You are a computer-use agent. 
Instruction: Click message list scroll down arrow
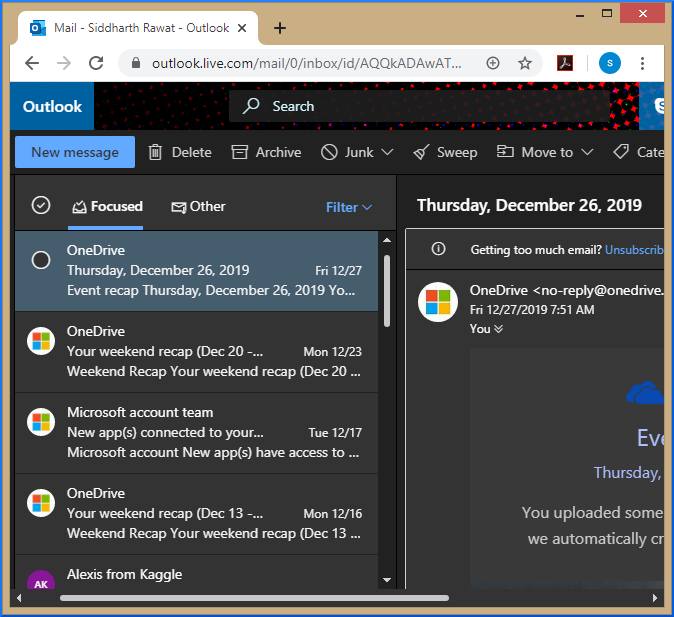click(387, 580)
